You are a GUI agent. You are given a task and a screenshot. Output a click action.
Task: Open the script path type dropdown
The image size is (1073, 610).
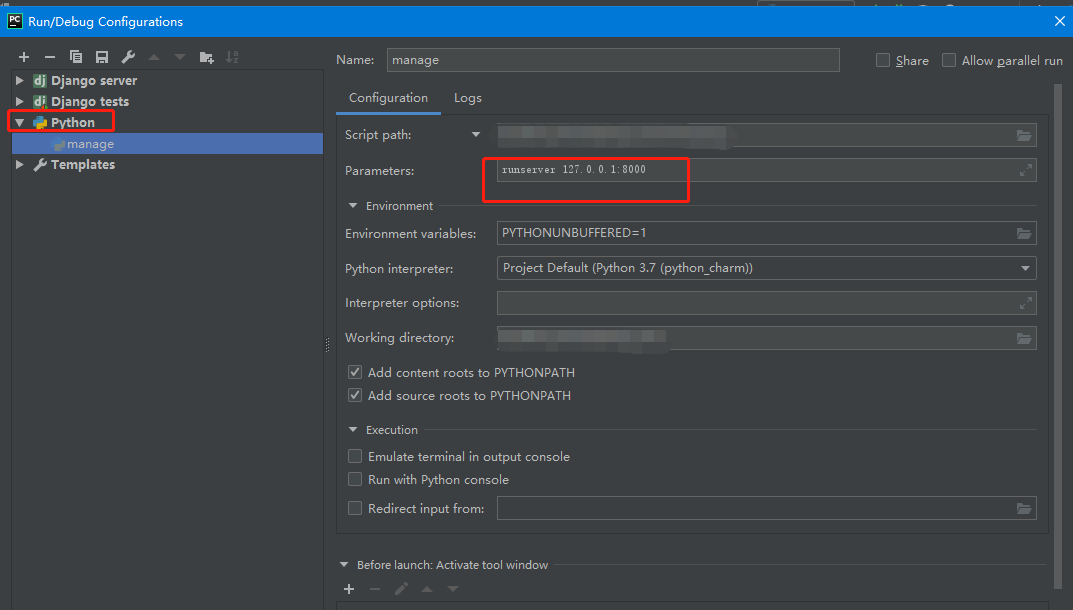(x=477, y=134)
